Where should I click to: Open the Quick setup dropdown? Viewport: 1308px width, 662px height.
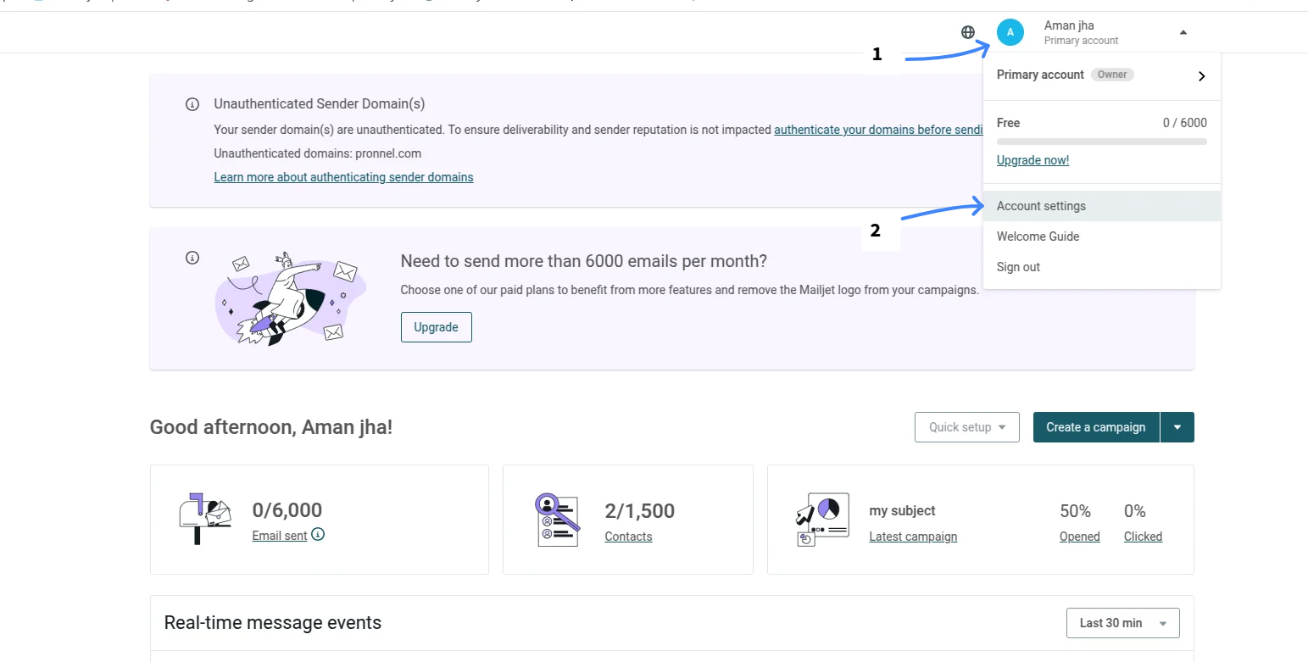click(x=966, y=427)
